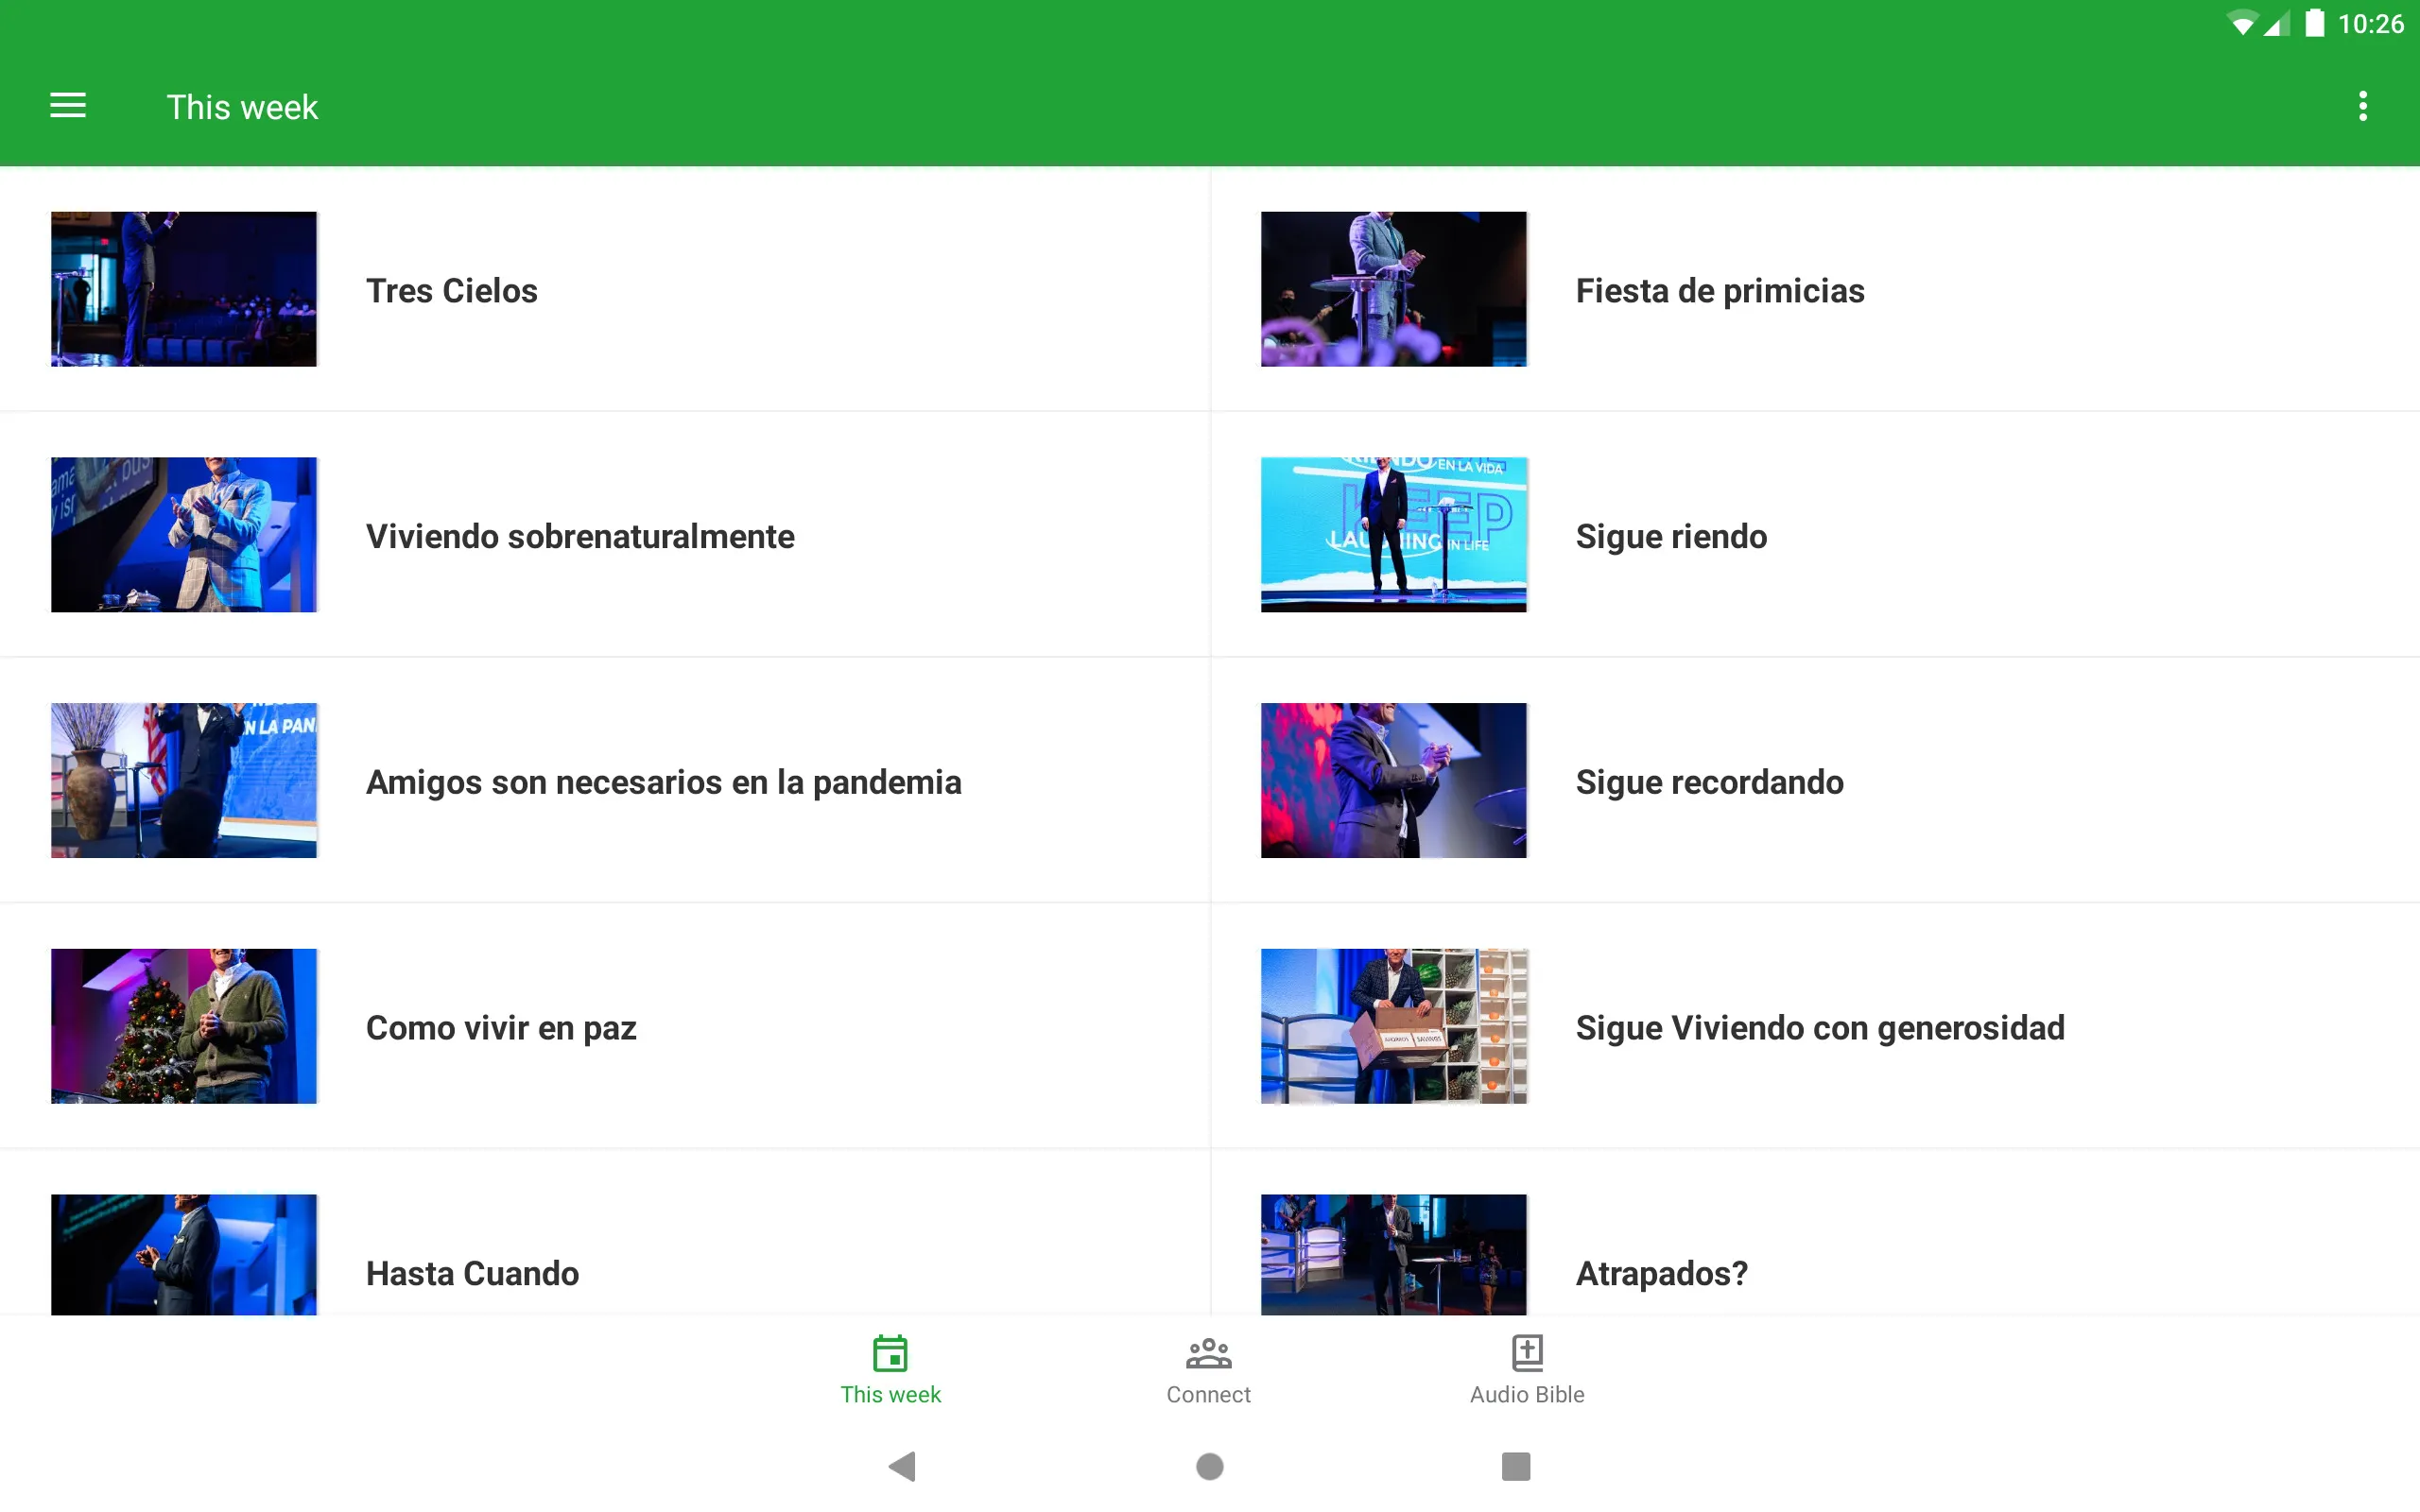The width and height of the screenshot is (2420, 1512).
Task: Open the hamburger menu
Action: pos(68,106)
